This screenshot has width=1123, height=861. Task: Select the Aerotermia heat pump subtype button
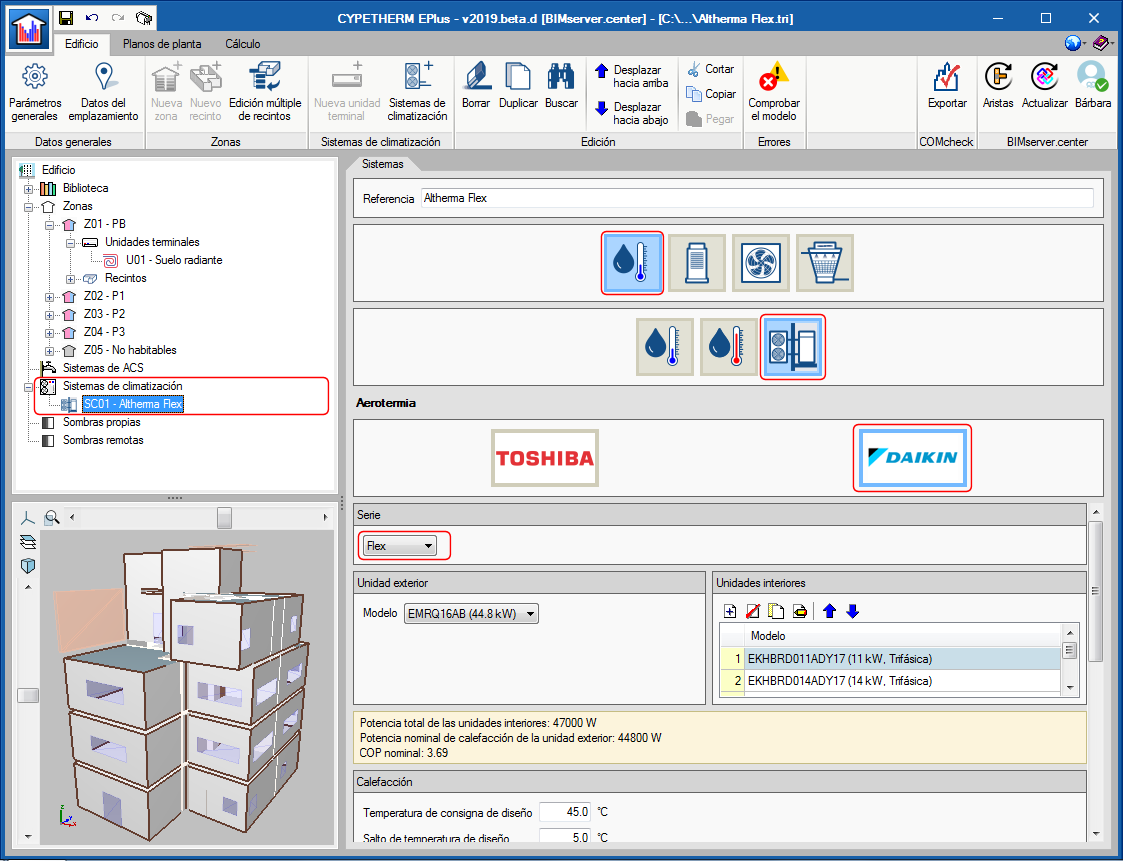pyautogui.click(x=793, y=347)
